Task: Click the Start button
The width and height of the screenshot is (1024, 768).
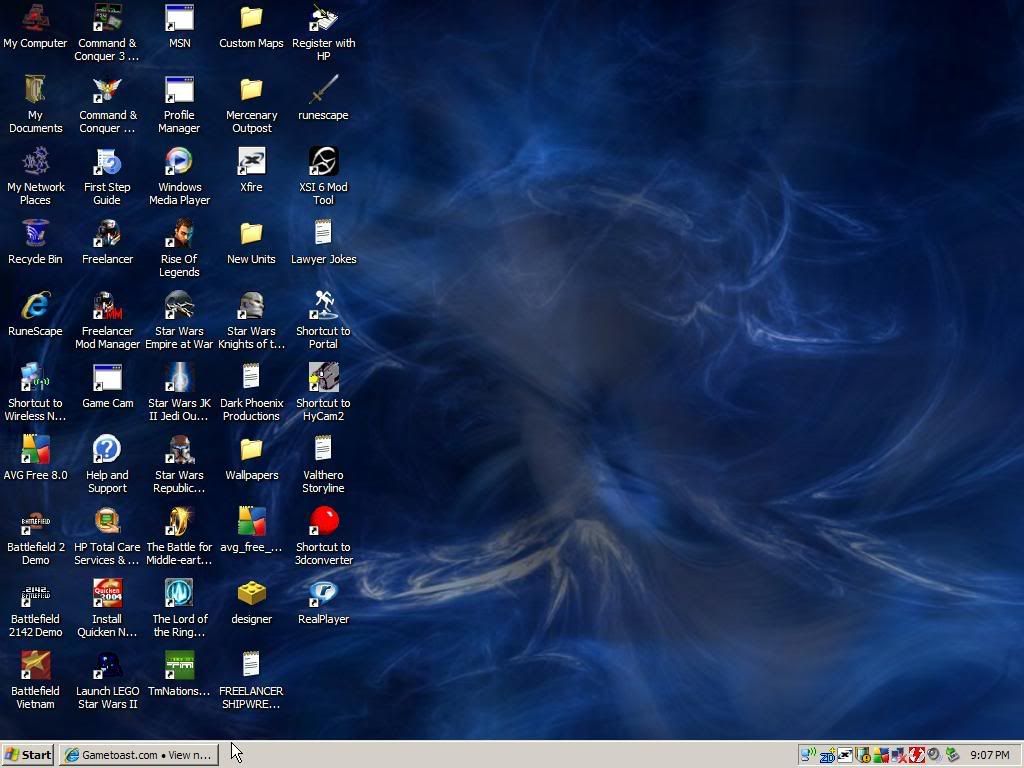Action: [x=28, y=755]
